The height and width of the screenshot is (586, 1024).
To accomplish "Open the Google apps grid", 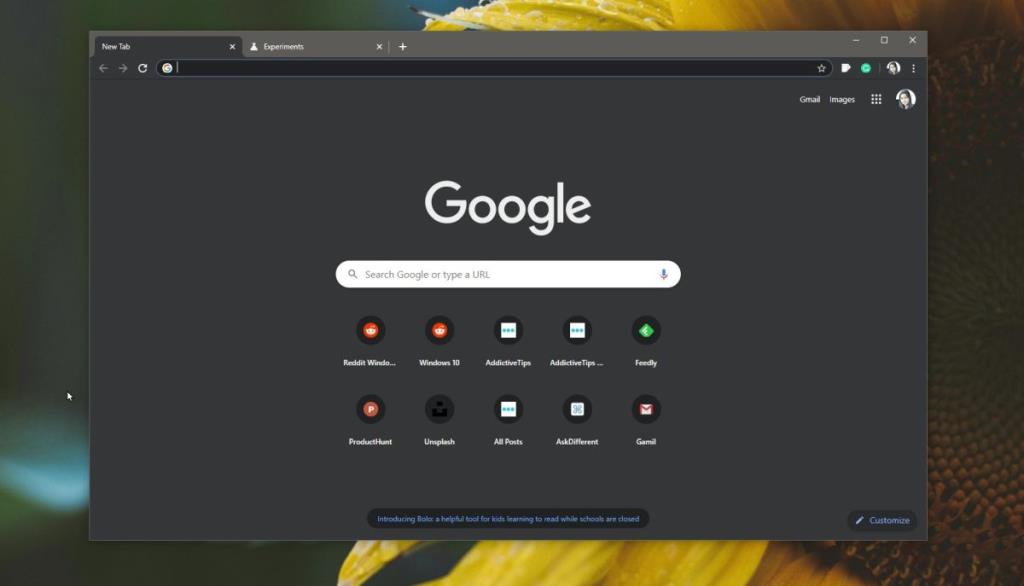I will point(877,99).
